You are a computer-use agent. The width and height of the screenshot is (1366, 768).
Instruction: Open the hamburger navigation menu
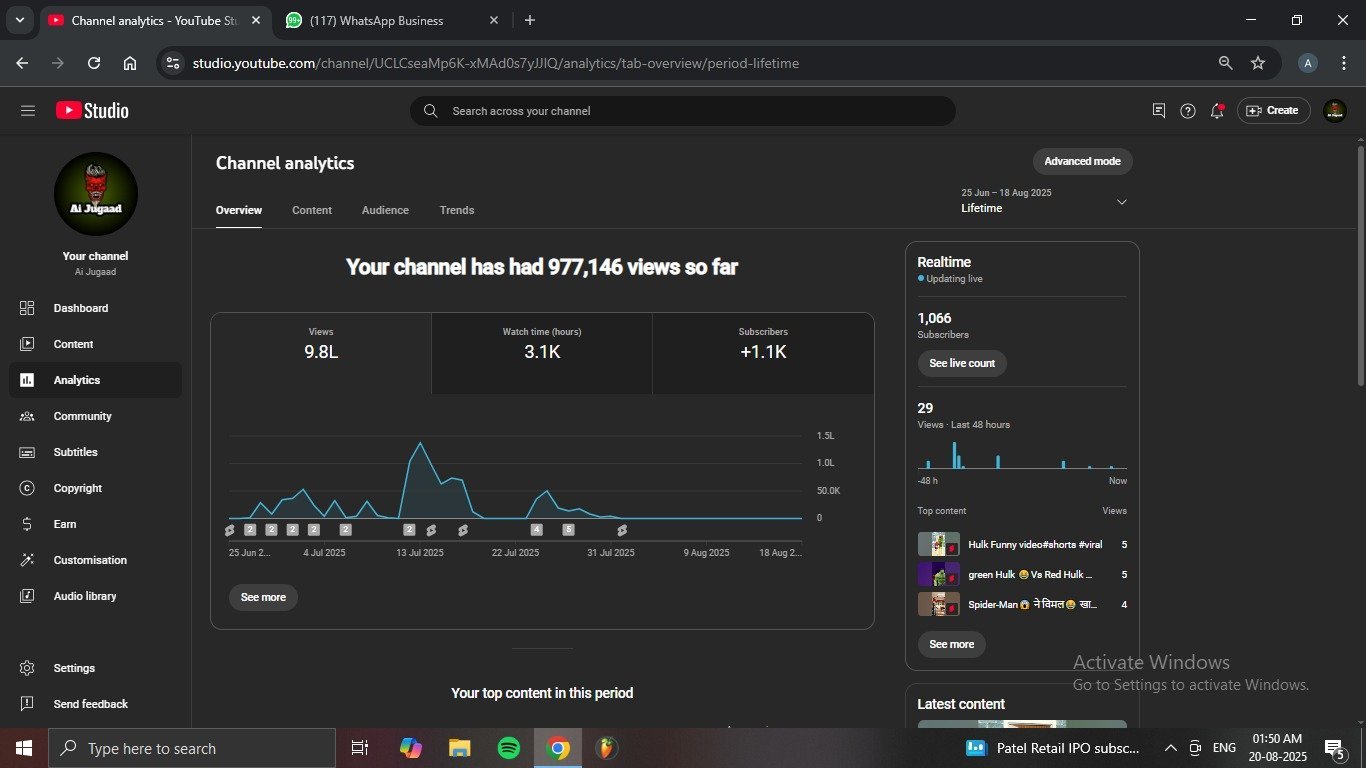coord(27,111)
